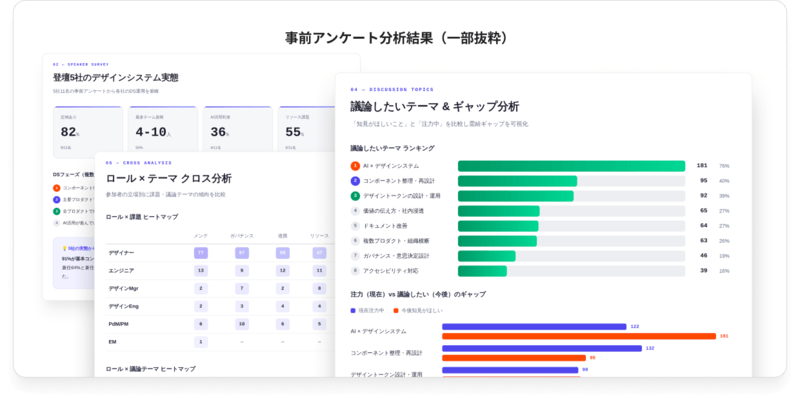Click the エンジニア row label

pyautogui.click(x=121, y=271)
